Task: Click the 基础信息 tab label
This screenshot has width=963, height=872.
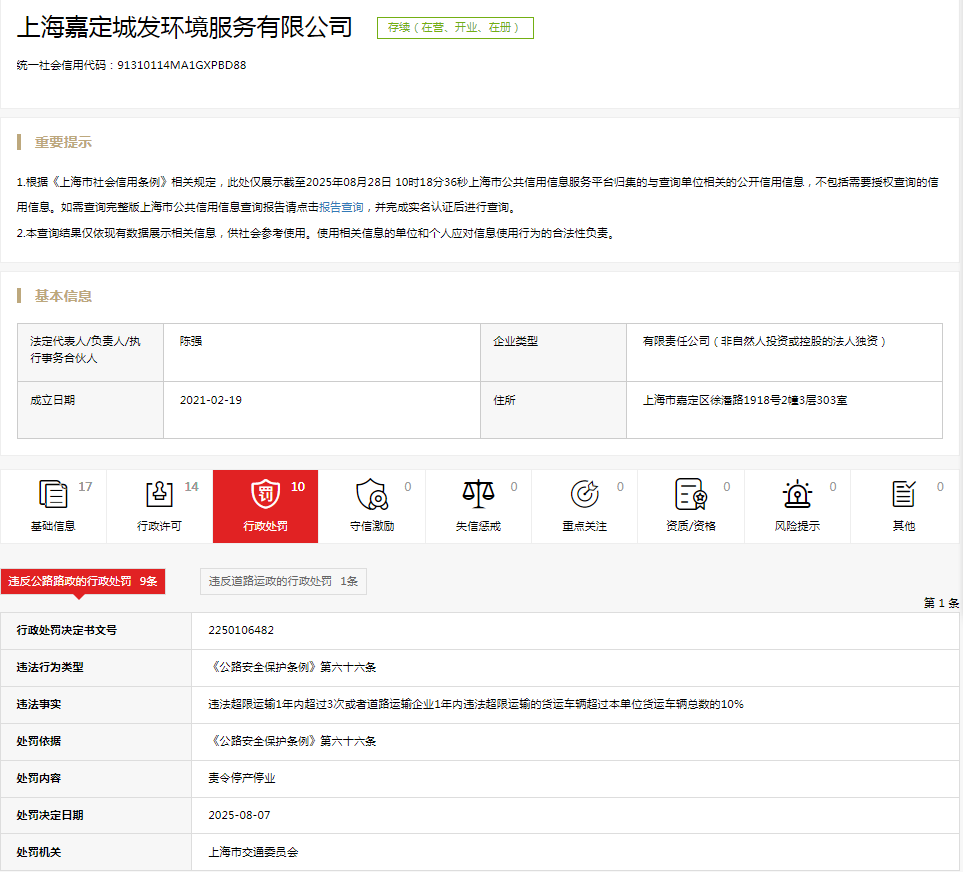Action: [53, 526]
